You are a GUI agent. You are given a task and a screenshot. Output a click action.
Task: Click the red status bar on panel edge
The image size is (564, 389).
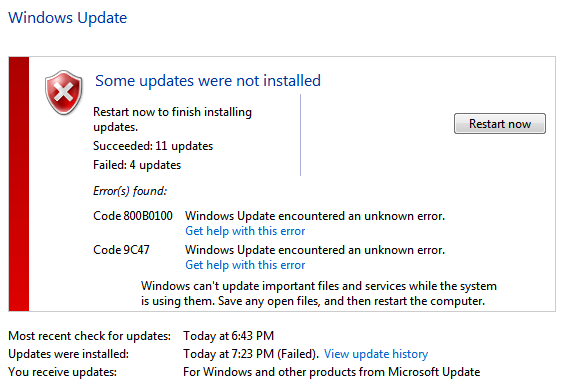pyautogui.click(x=19, y=184)
